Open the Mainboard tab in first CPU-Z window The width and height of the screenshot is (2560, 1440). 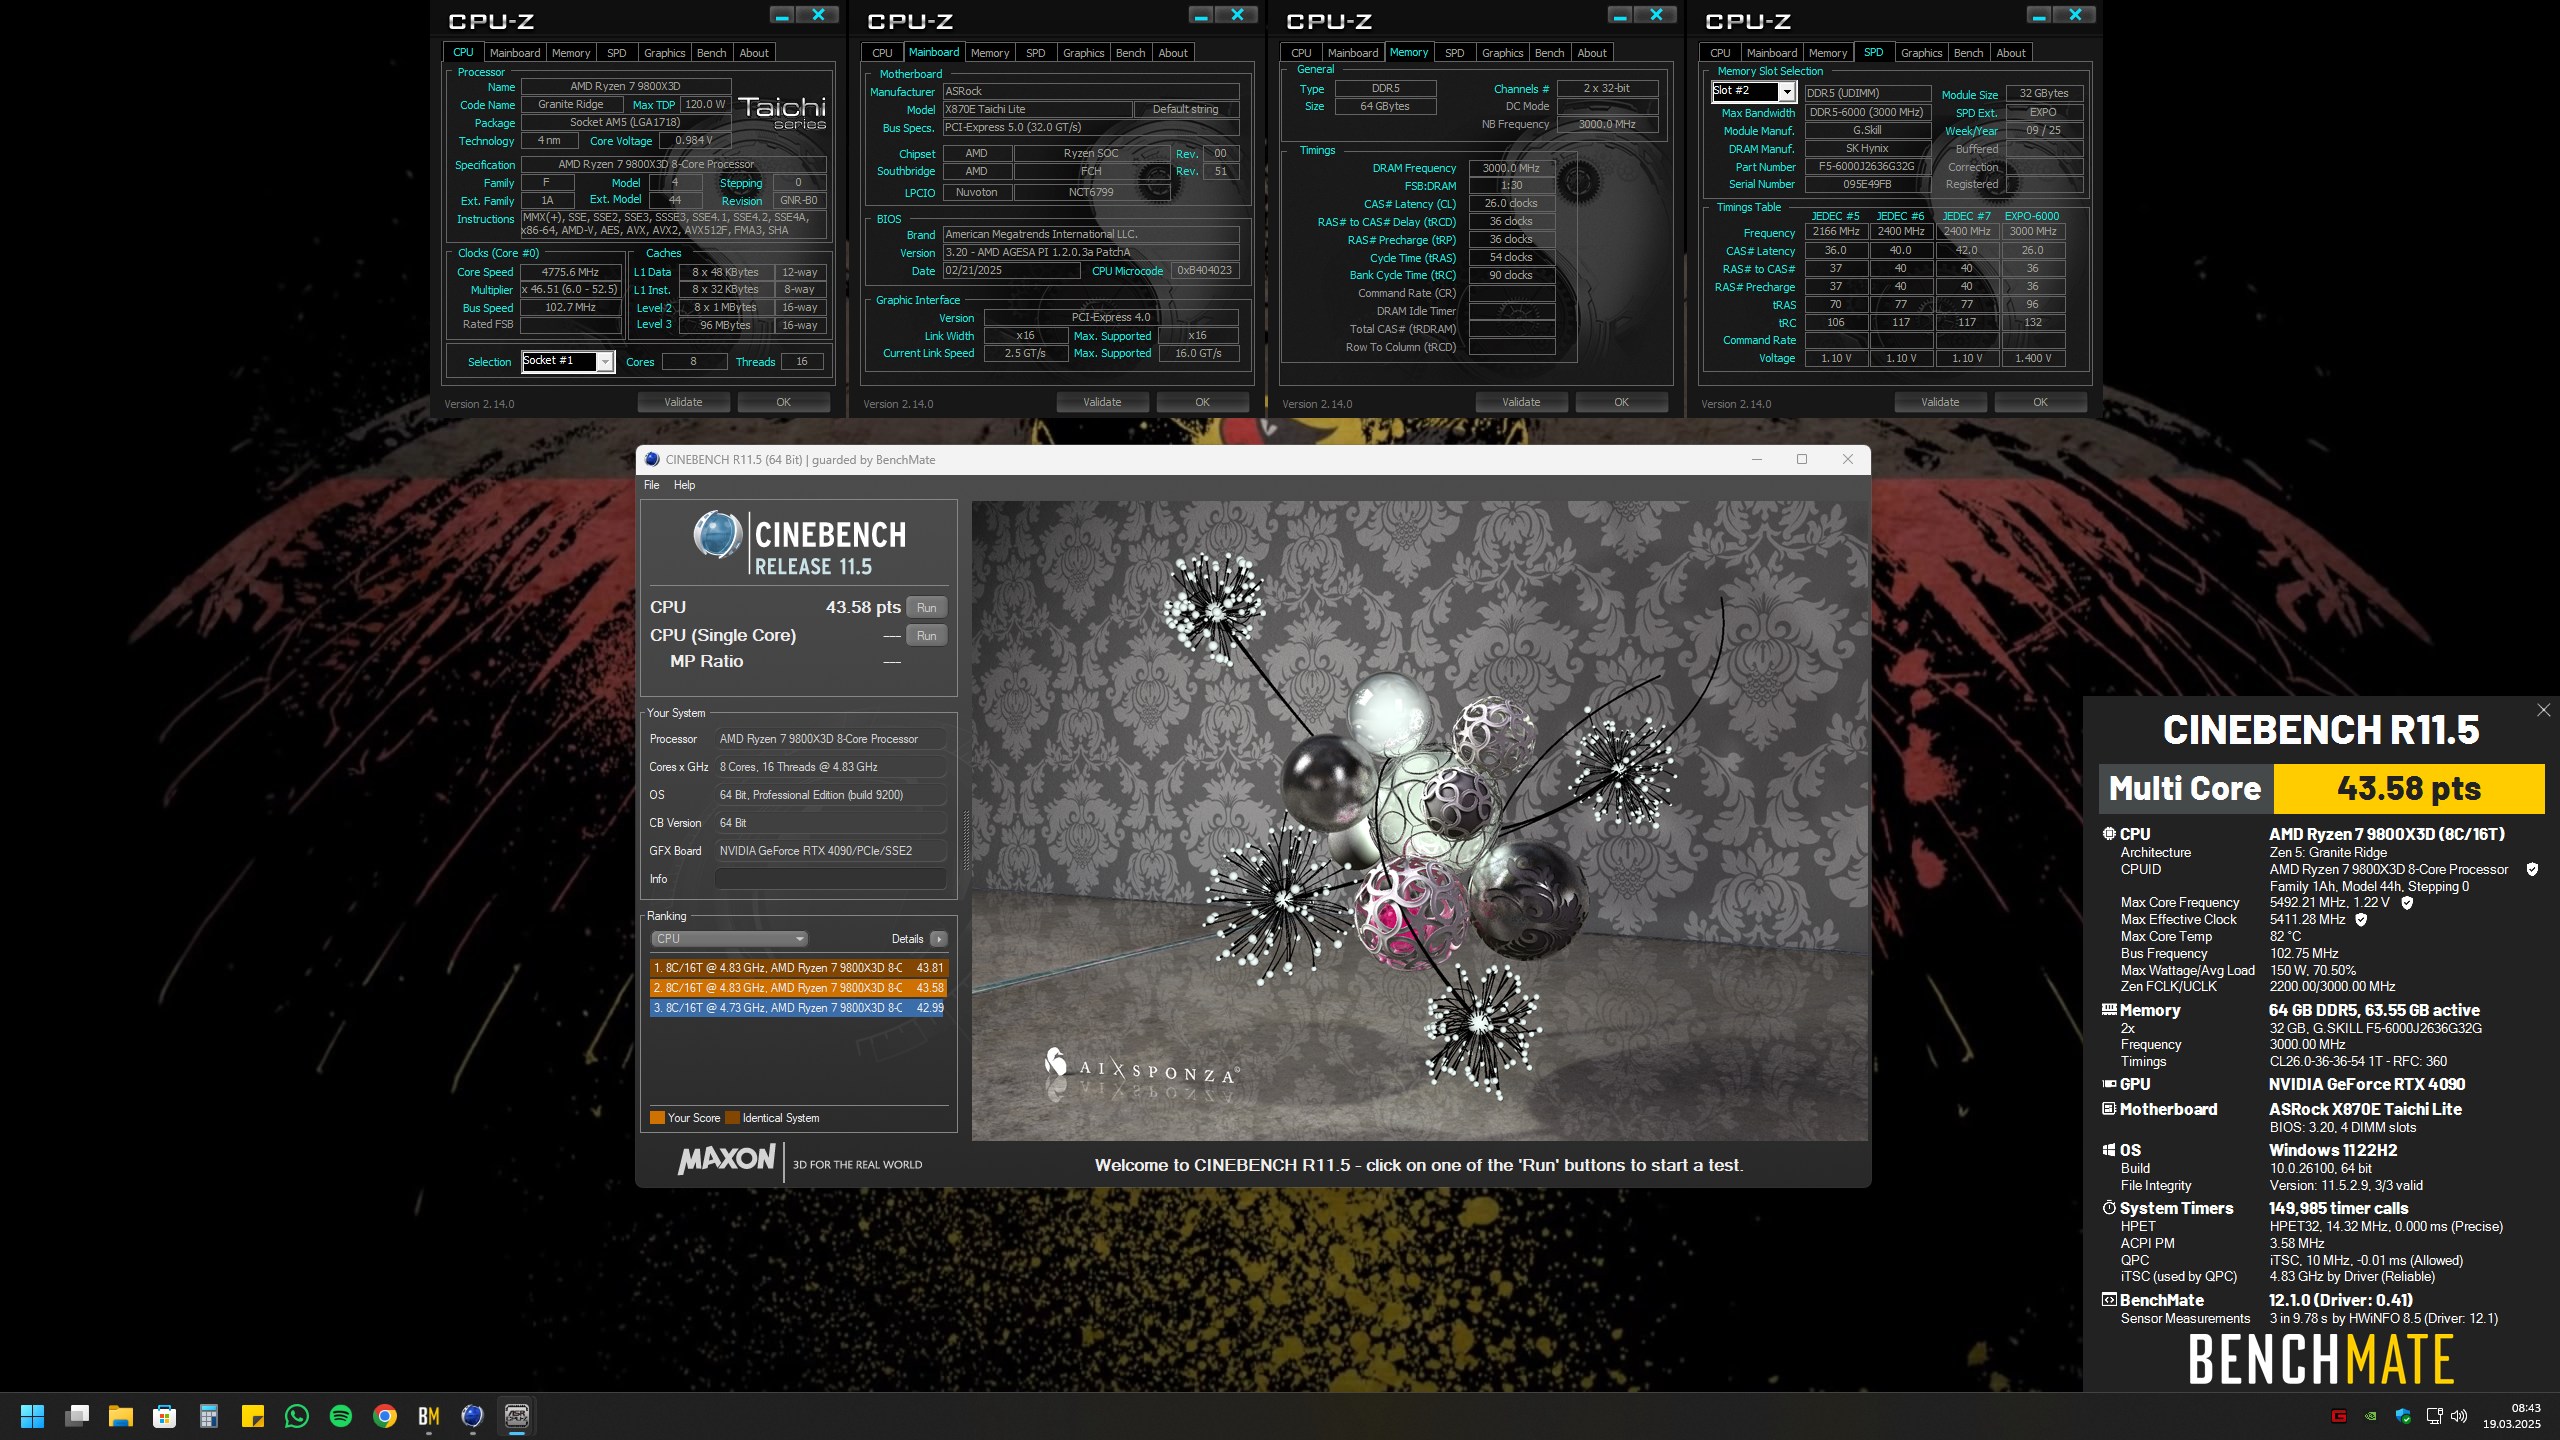coord(515,53)
